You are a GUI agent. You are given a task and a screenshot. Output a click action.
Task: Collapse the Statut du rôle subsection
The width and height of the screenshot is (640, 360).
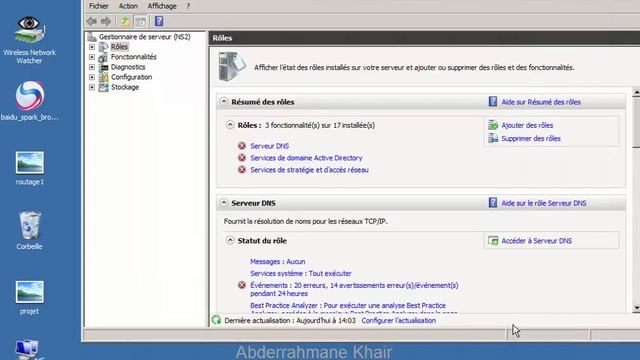tap(230, 240)
